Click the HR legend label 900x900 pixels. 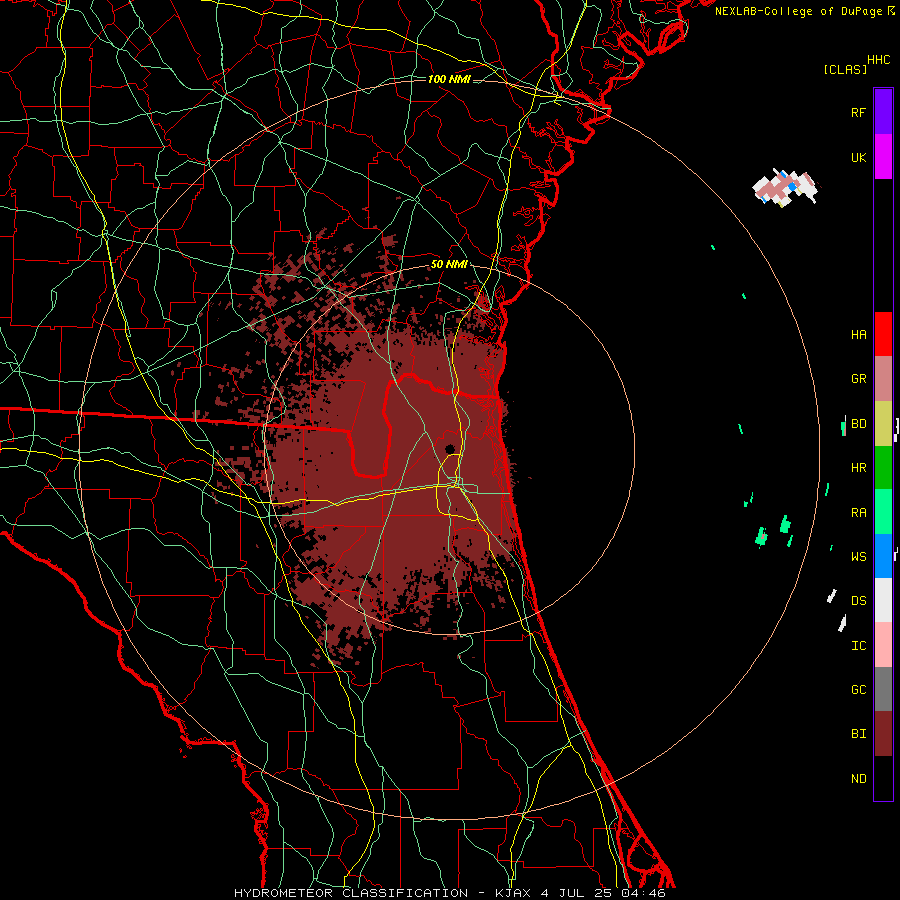click(x=858, y=468)
